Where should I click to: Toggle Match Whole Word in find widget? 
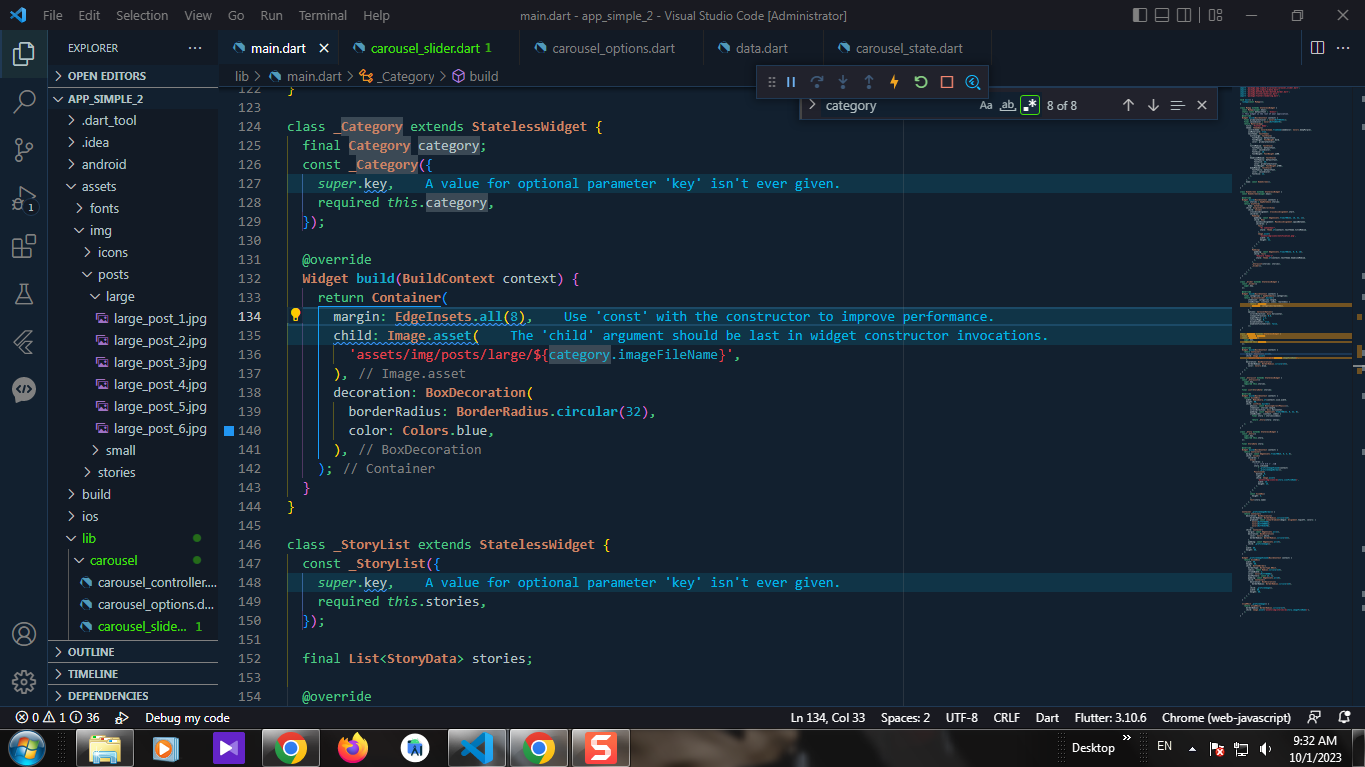click(1008, 105)
